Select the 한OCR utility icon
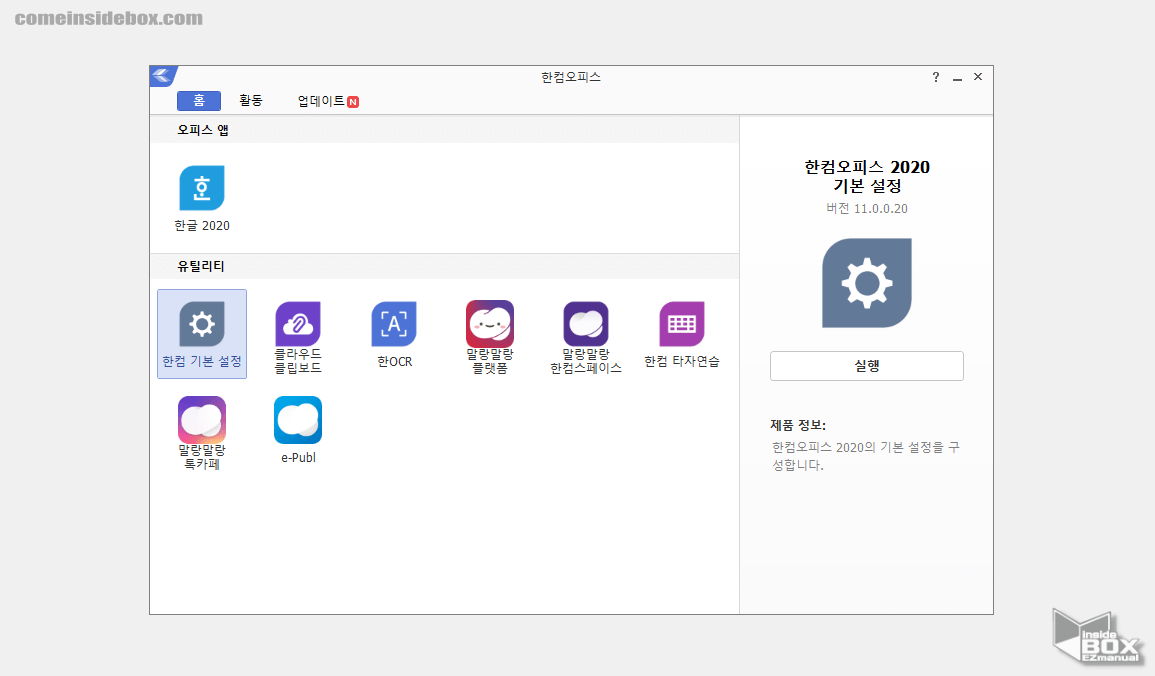Screen dimensions: 1155x676 [x=394, y=324]
